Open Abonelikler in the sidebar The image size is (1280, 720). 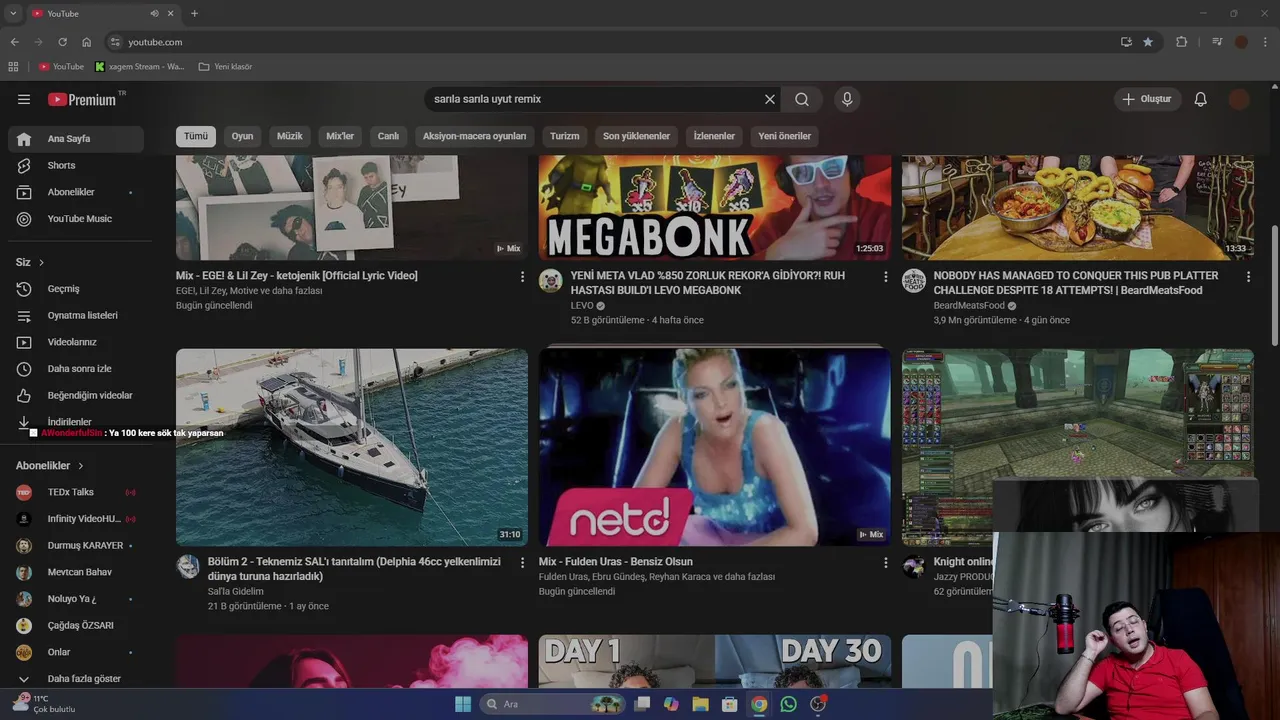tap(76, 192)
